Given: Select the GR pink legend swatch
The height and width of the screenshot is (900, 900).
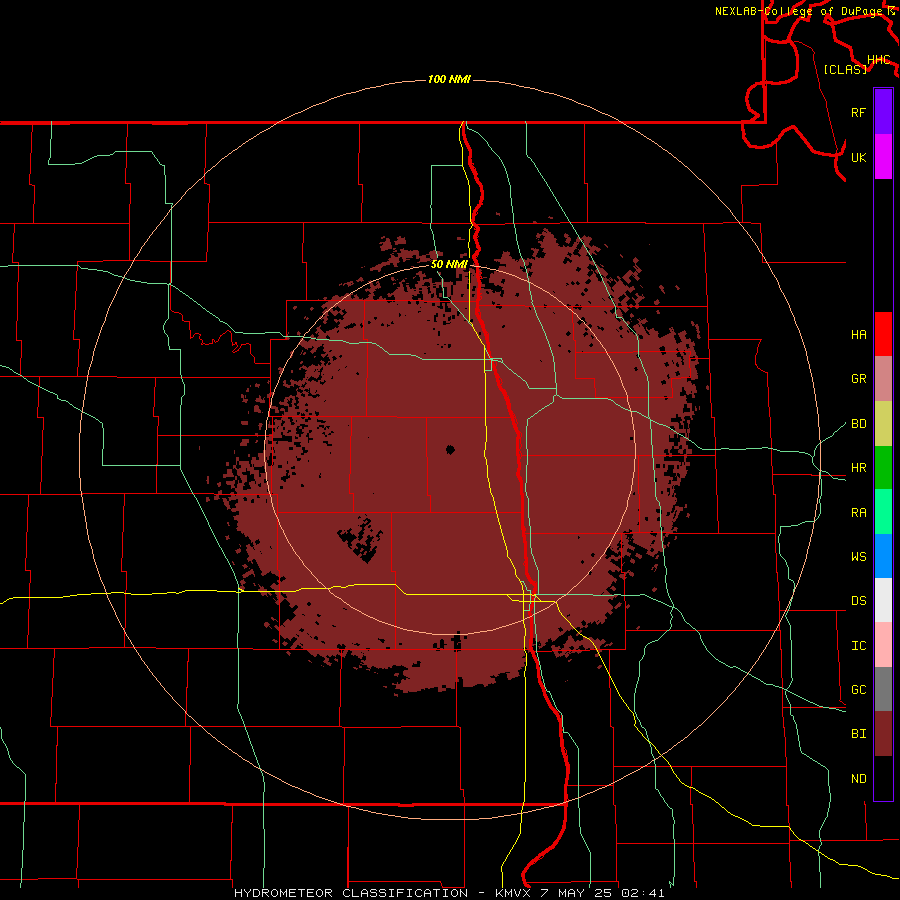Looking at the screenshot, I should [883, 379].
